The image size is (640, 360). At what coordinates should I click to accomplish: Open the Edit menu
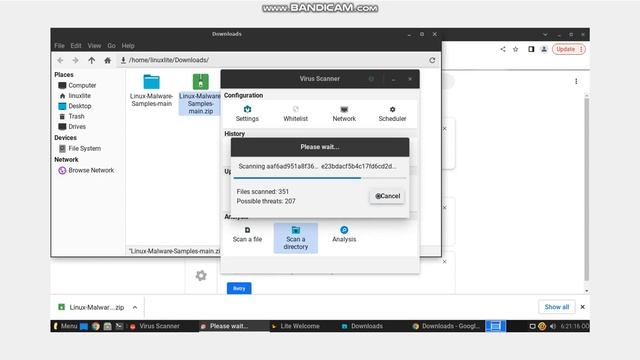(x=76, y=46)
